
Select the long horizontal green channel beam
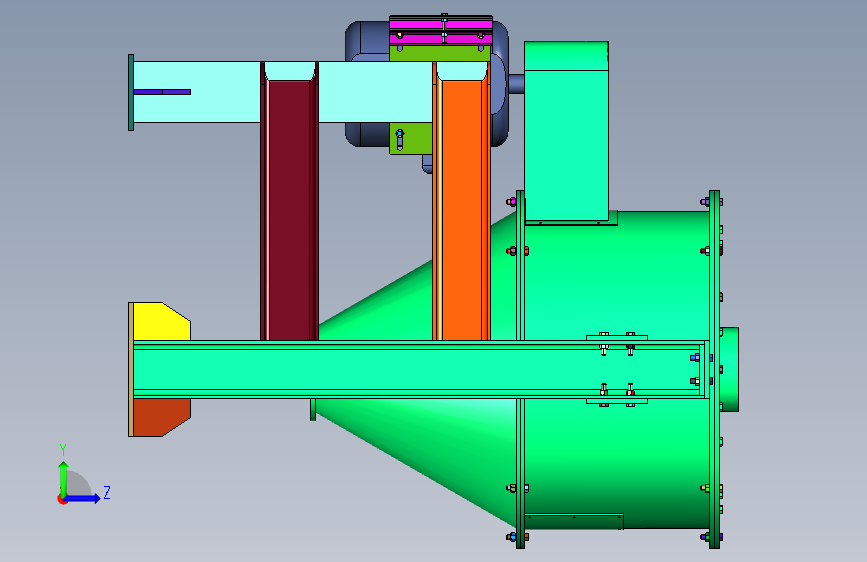coord(420,369)
